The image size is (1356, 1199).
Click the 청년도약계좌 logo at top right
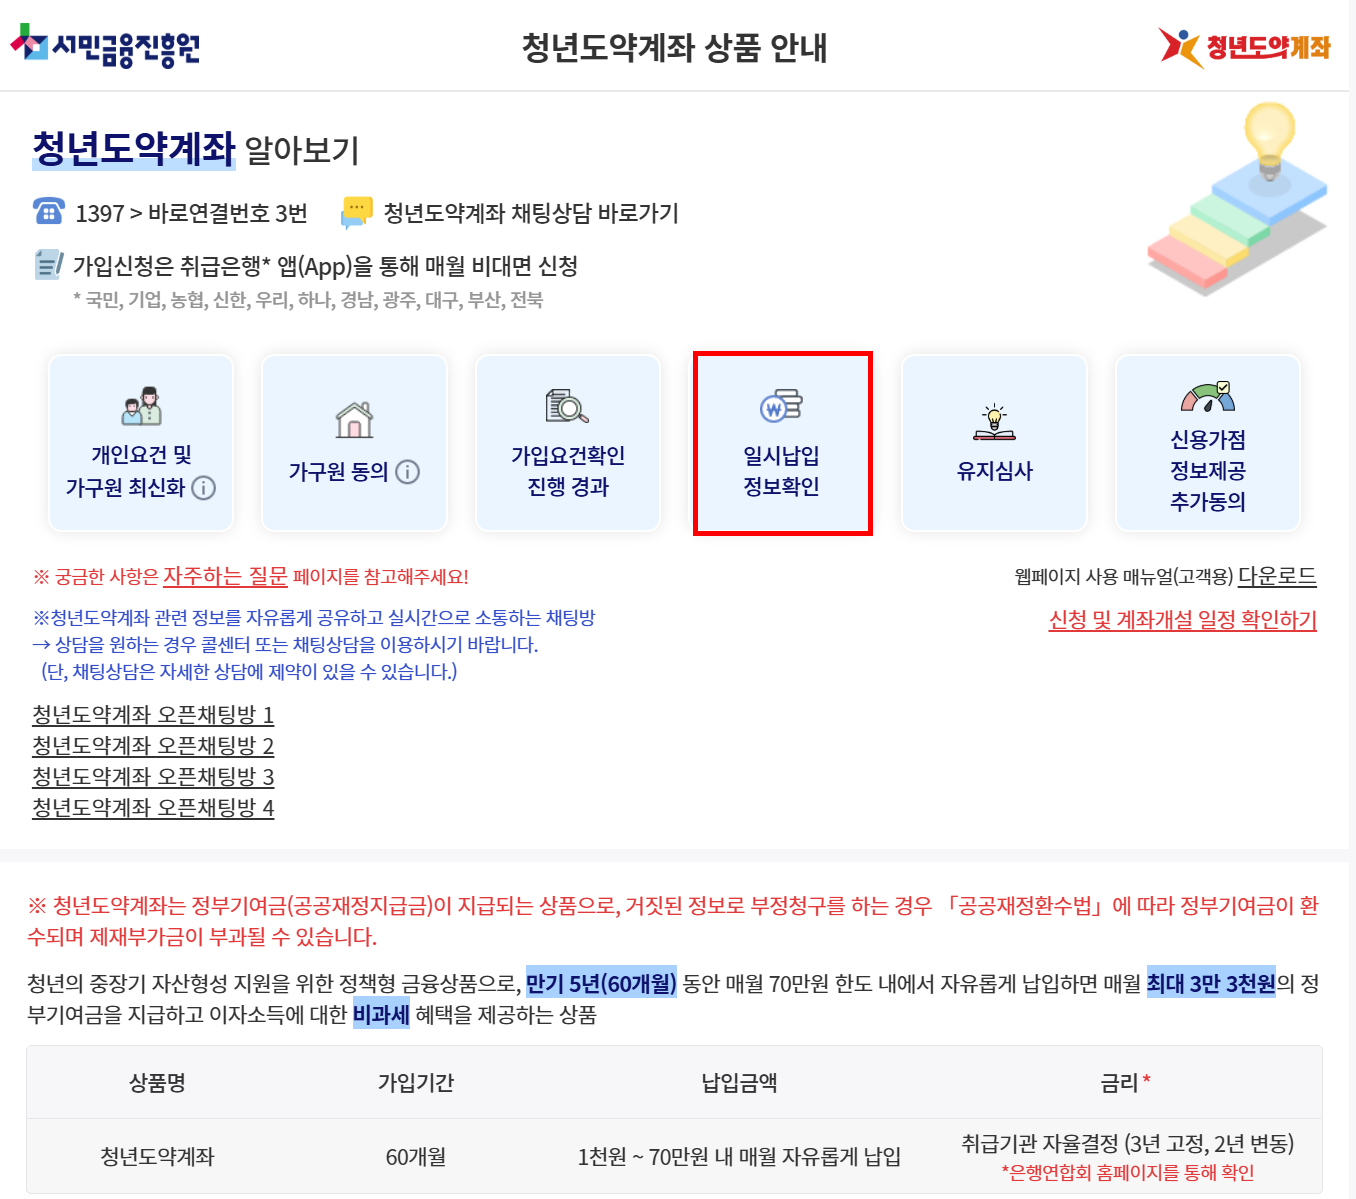(1245, 47)
